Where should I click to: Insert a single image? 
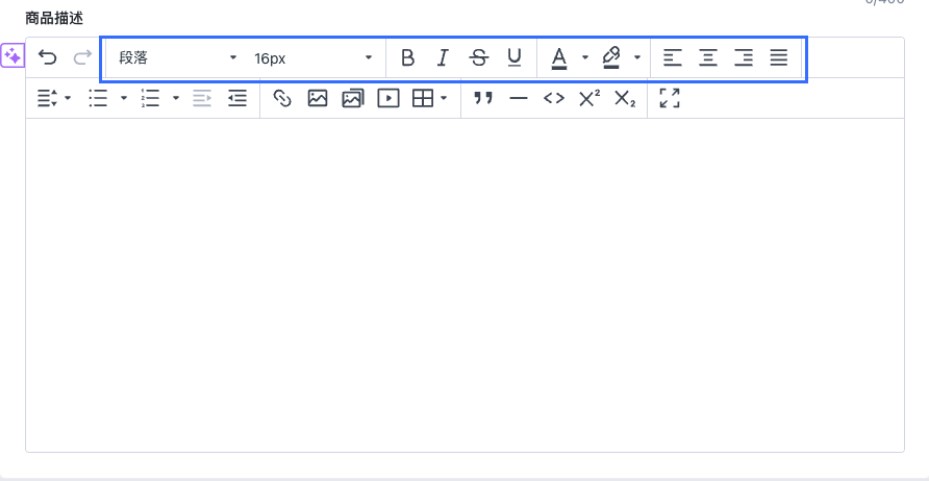(317, 98)
